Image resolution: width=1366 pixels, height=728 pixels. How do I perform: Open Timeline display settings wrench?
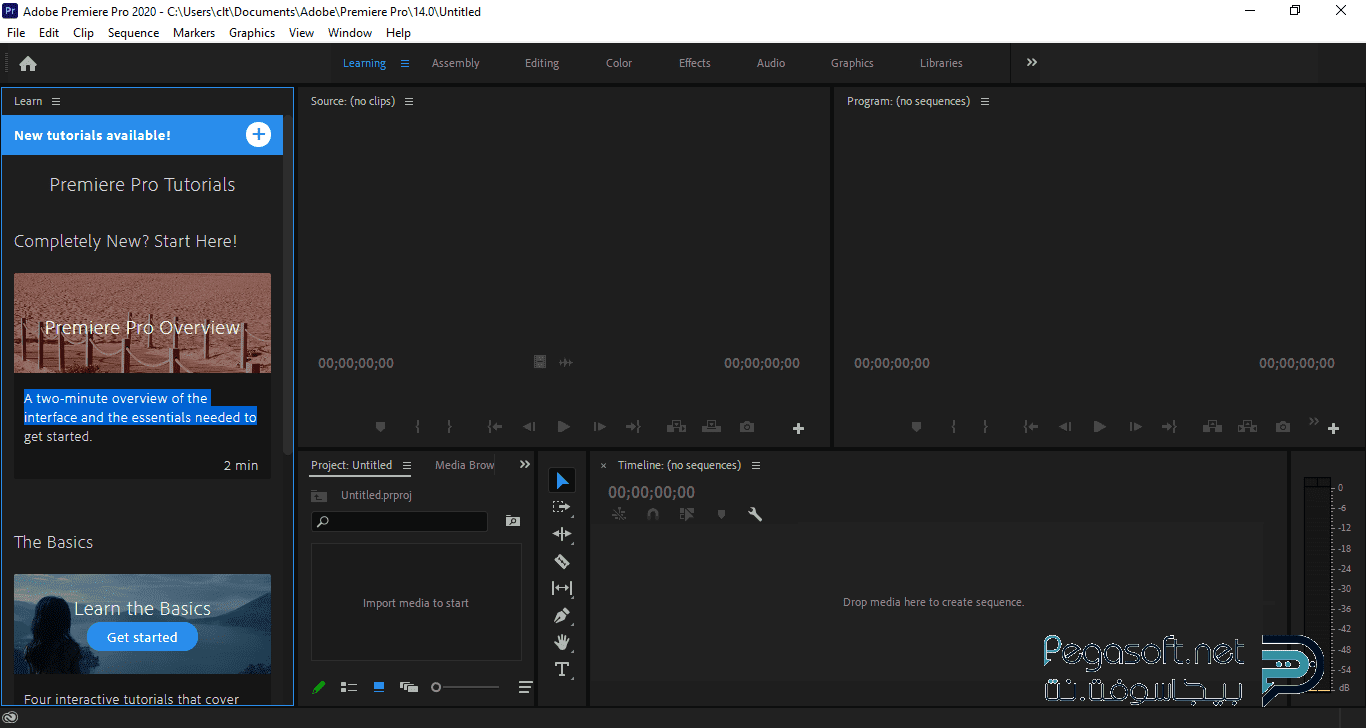[755, 514]
